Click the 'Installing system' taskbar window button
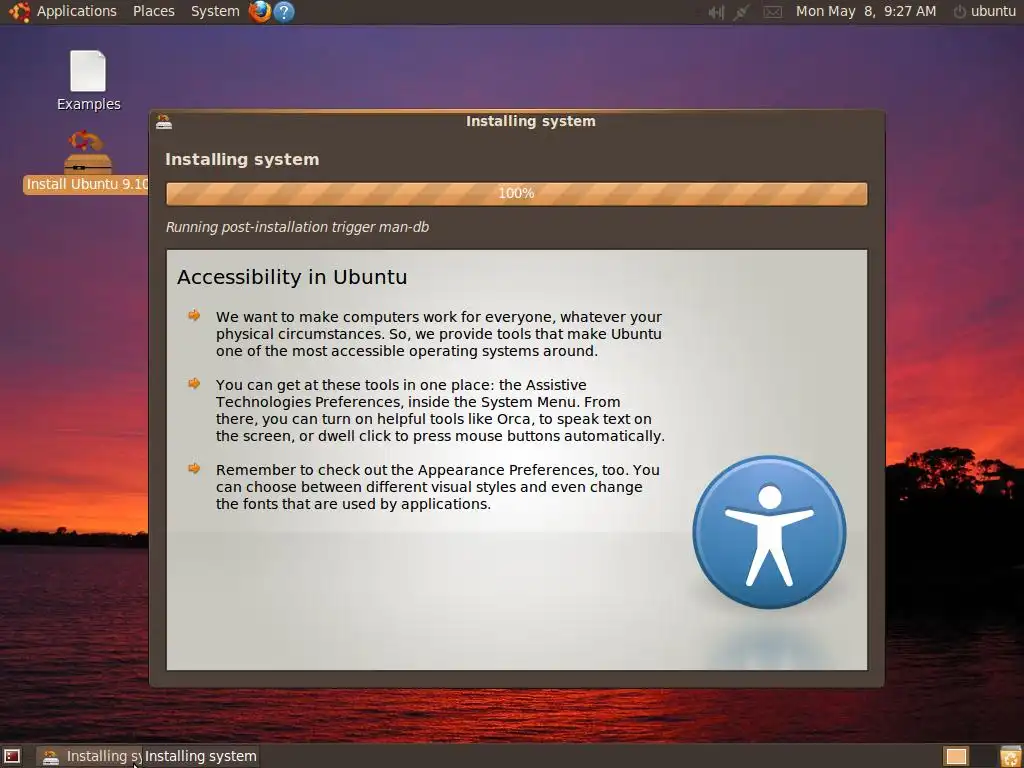The width and height of the screenshot is (1024, 768). pos(89,756)
